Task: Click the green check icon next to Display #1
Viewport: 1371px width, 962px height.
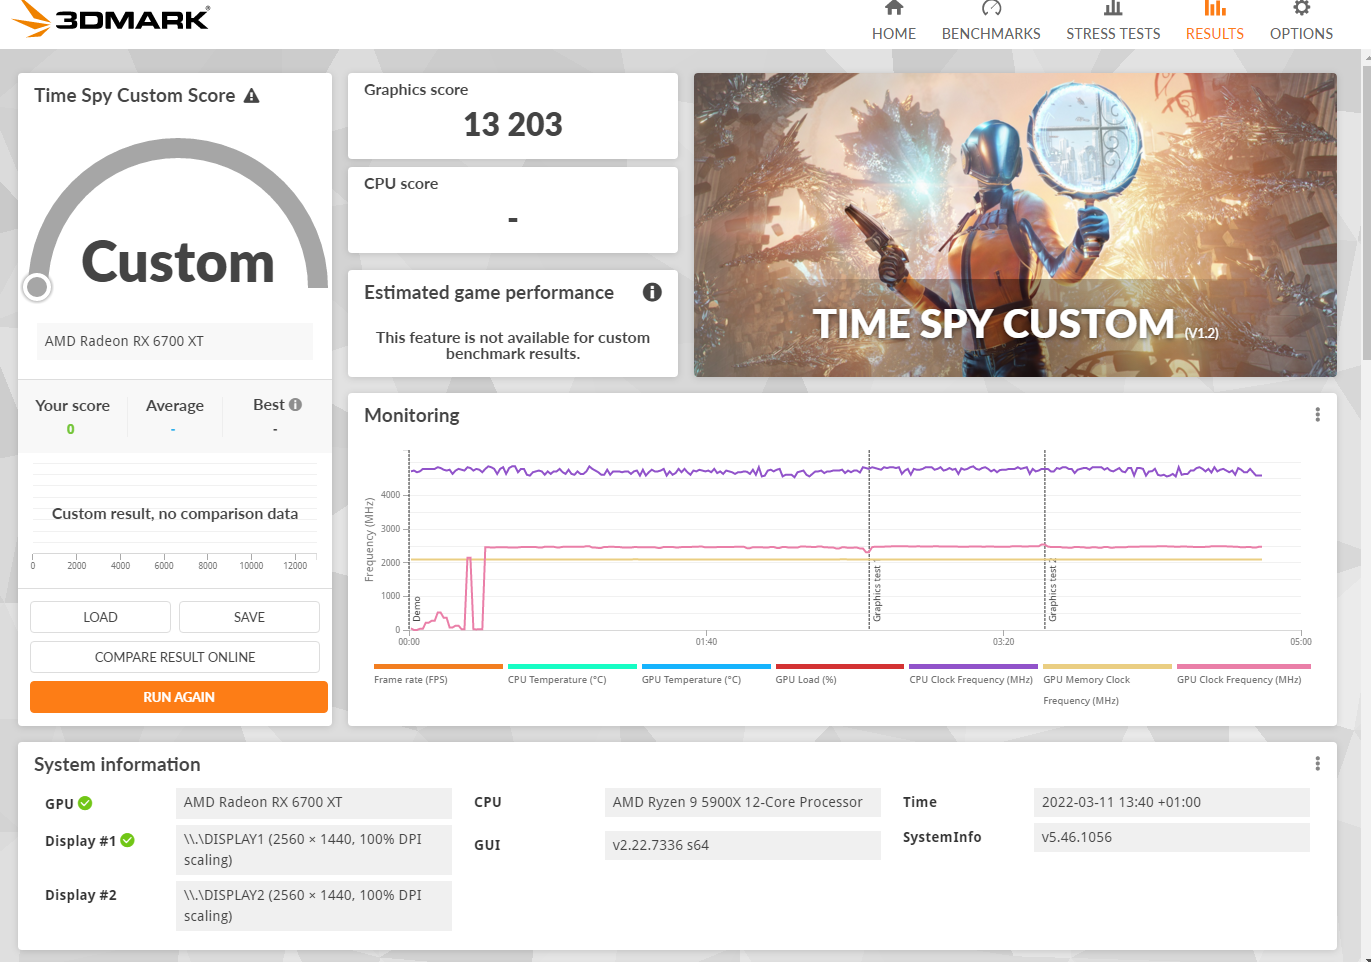Action: tap(127, 840)
